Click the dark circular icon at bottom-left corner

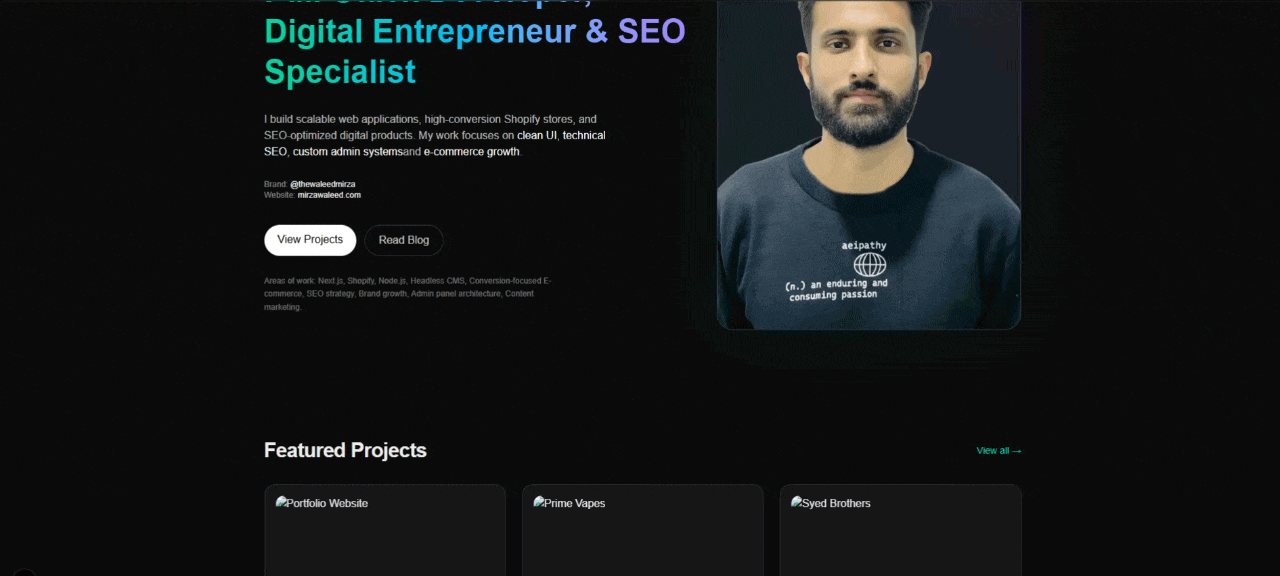point(24,572)
